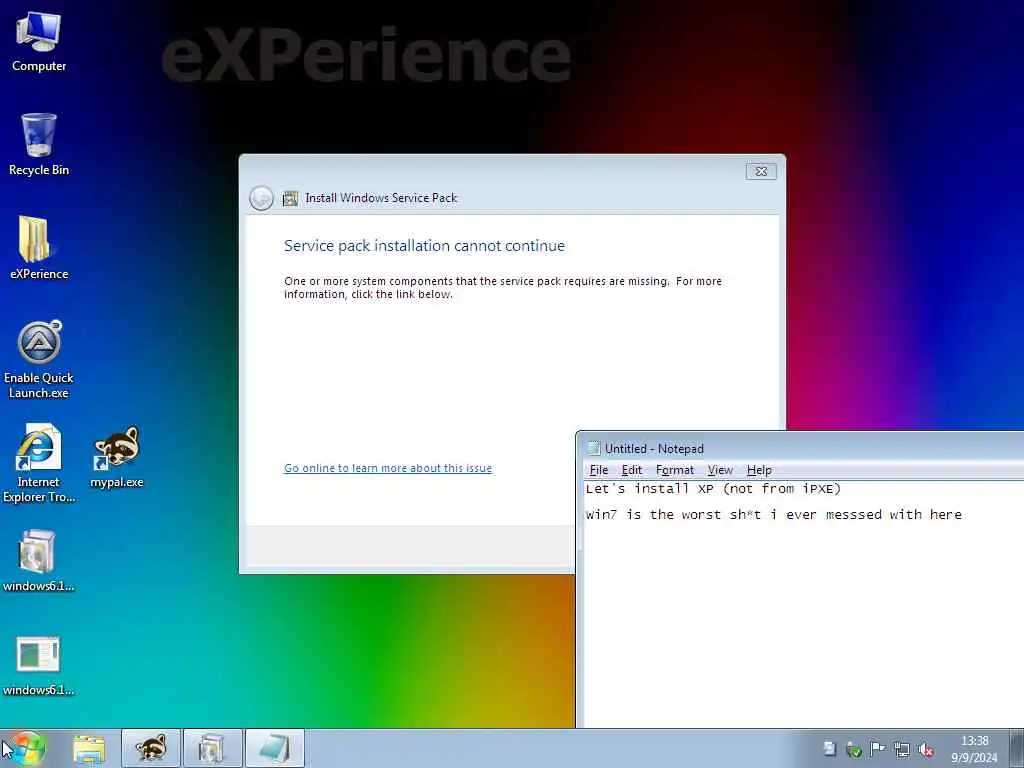The image size is (1024, 768).
Task: Follow 'Go online to learn more' link
Action: pos(388,468)
